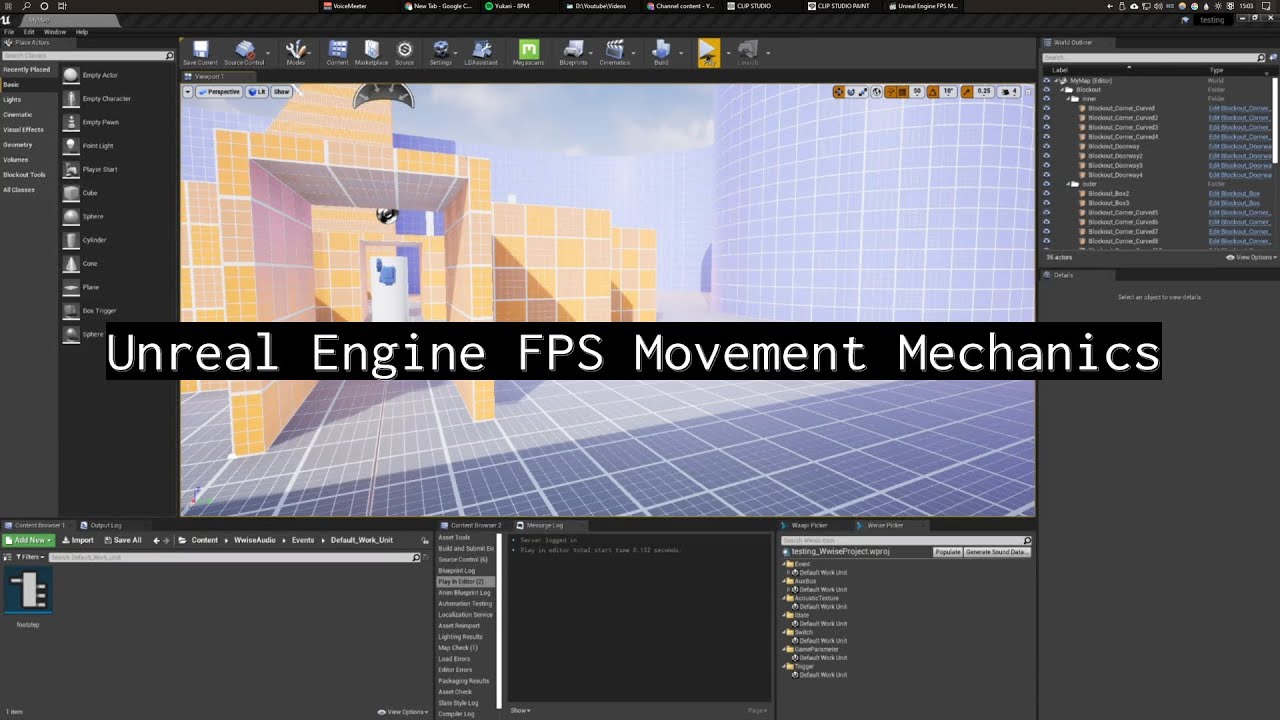Open Content Browser View Options
This screenshot has height=720, width=1280.
(403, 712)
